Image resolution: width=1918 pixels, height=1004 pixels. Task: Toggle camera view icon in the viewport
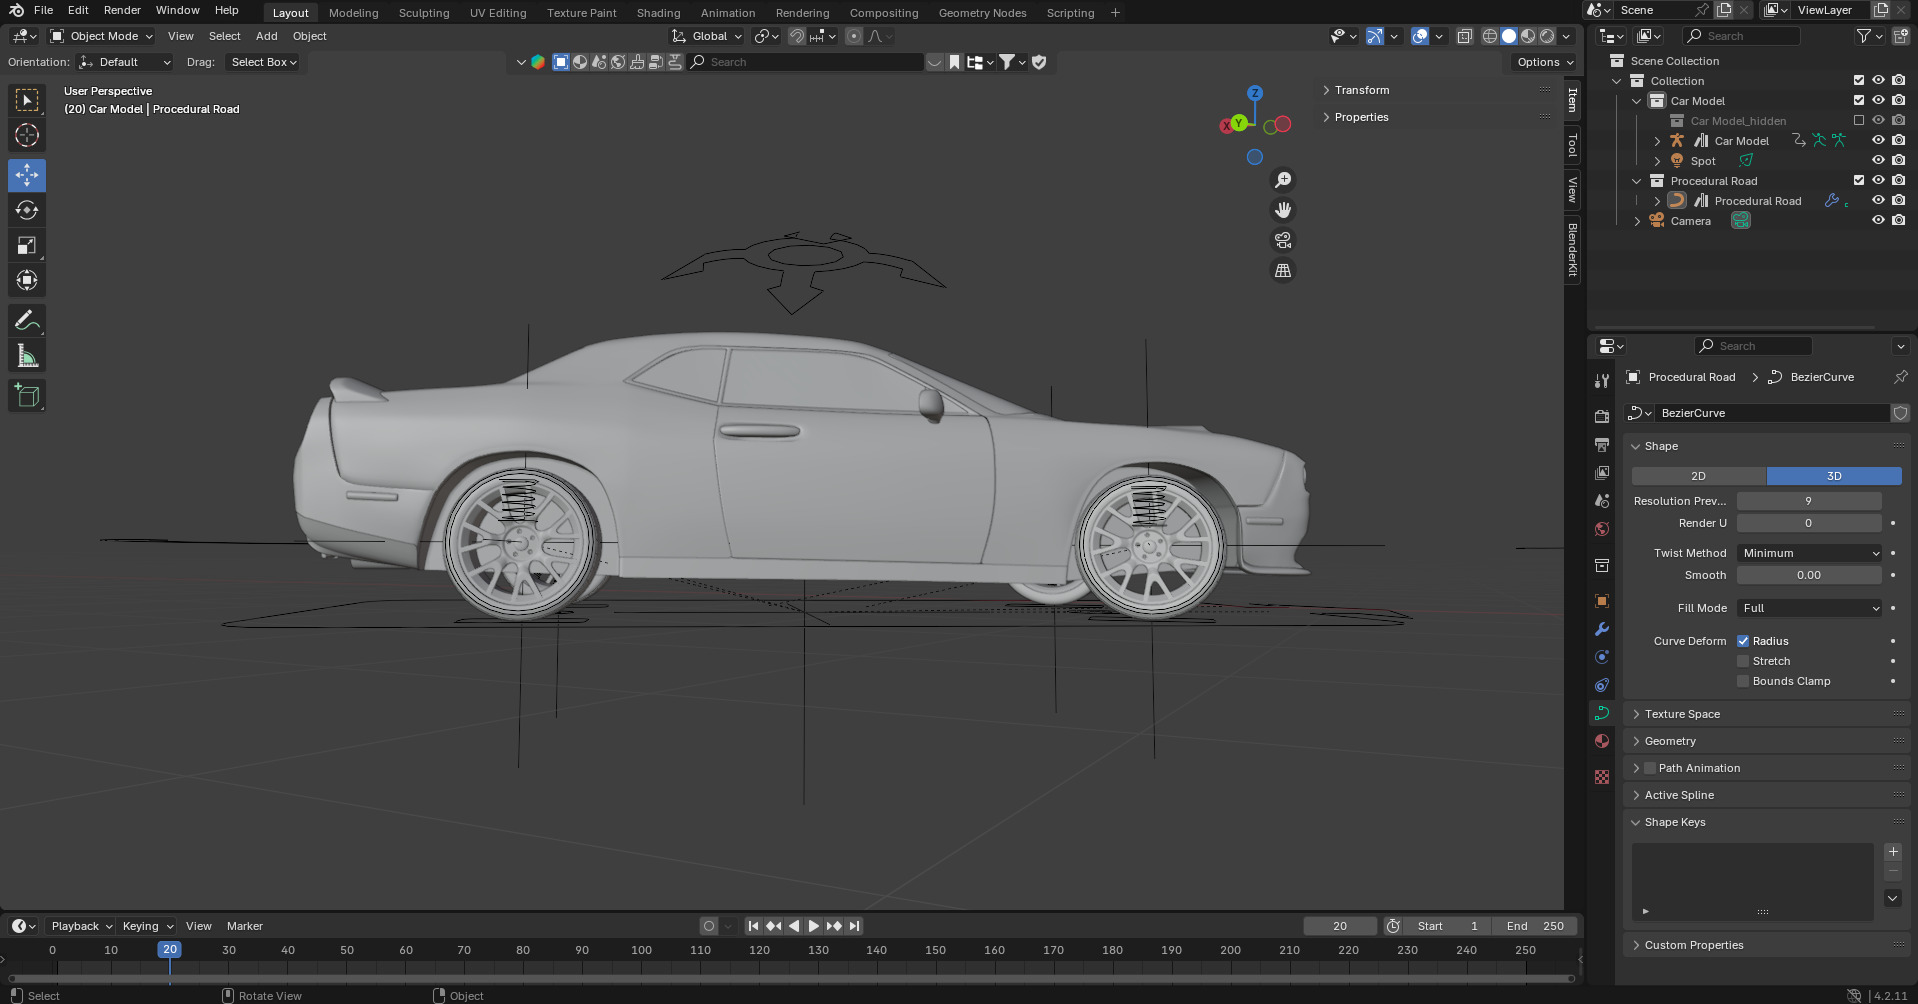(x=1283, y=240)
